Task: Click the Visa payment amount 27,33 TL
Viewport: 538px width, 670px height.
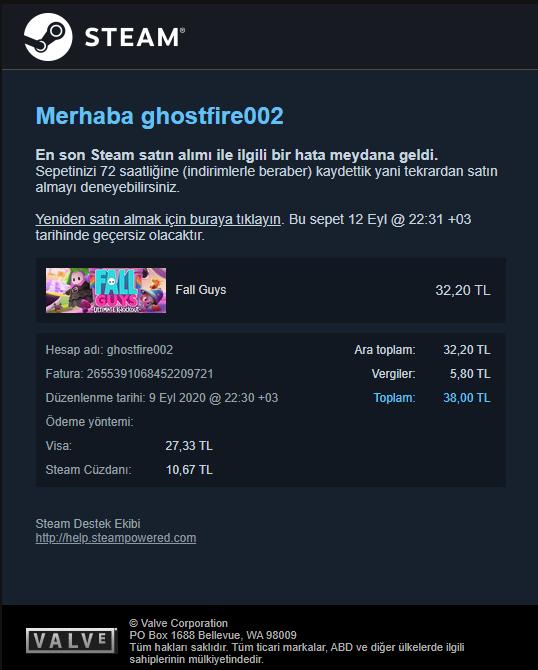Action: [189, 446]
